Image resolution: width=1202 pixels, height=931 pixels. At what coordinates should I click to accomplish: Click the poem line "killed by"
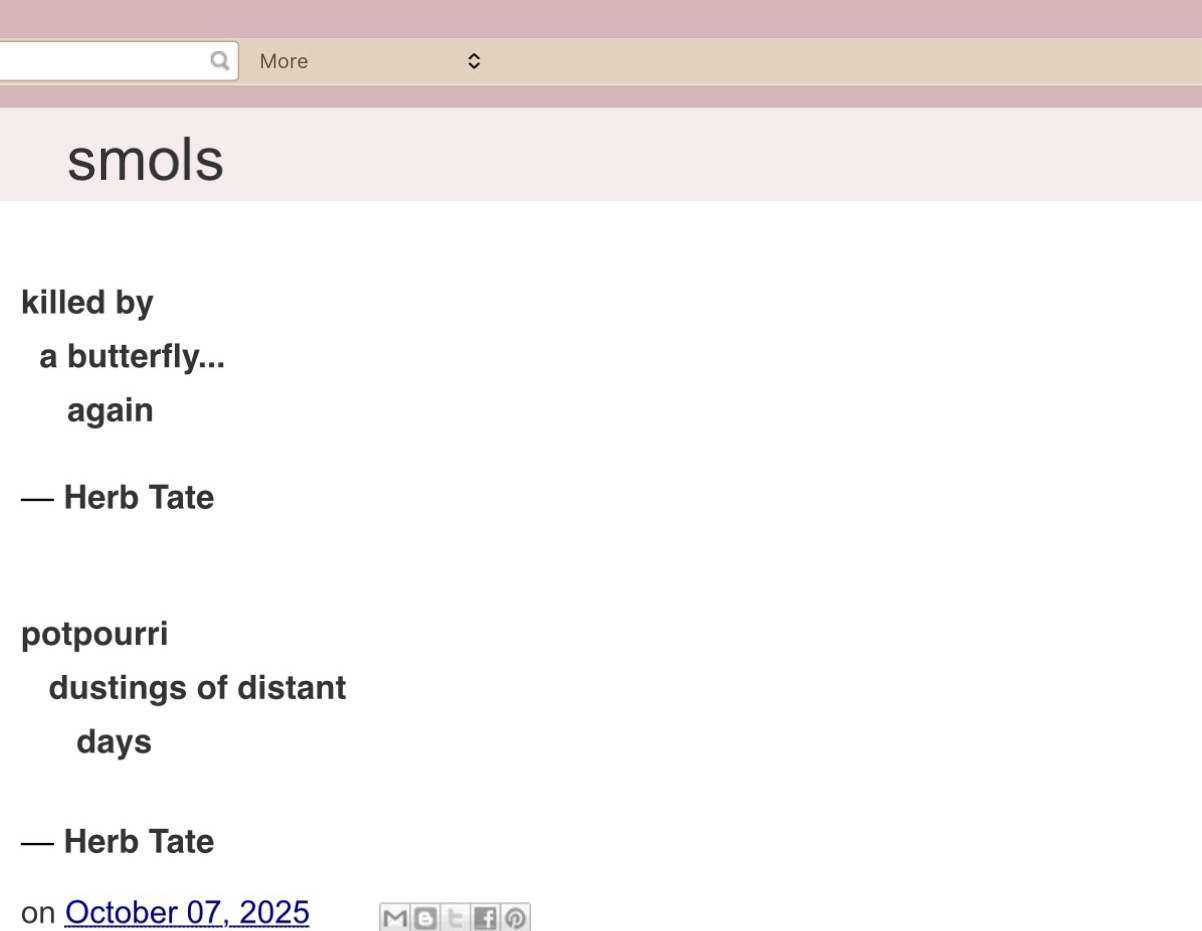[x=87, y=304]
